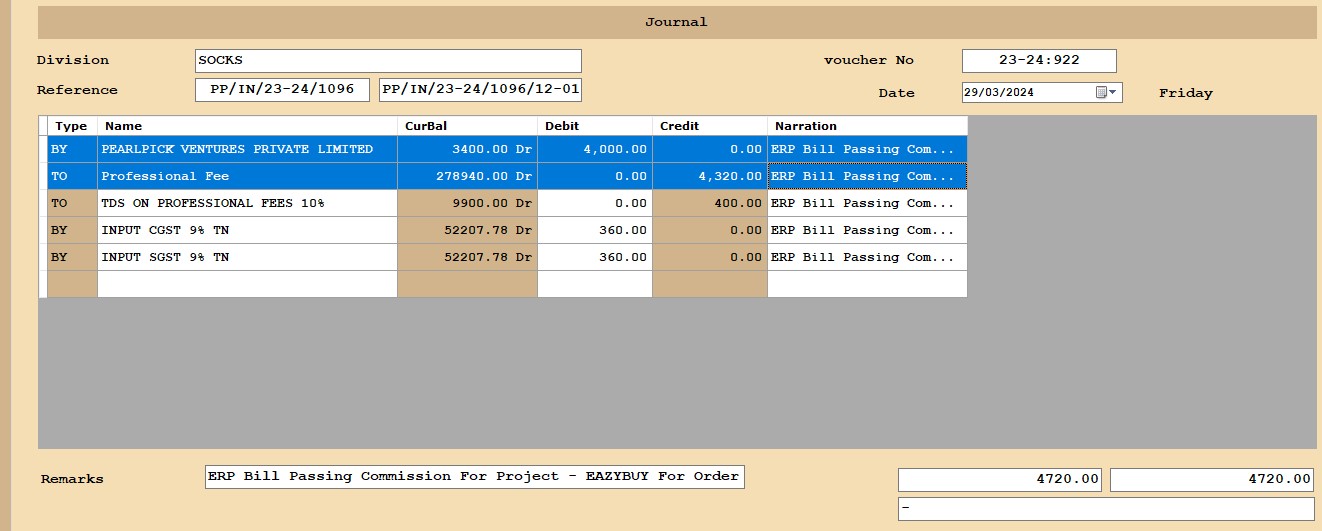Select the INPUT SGST 9% TN row
Viewport: 1322px width, 531px height.
(x=246, y=258)
